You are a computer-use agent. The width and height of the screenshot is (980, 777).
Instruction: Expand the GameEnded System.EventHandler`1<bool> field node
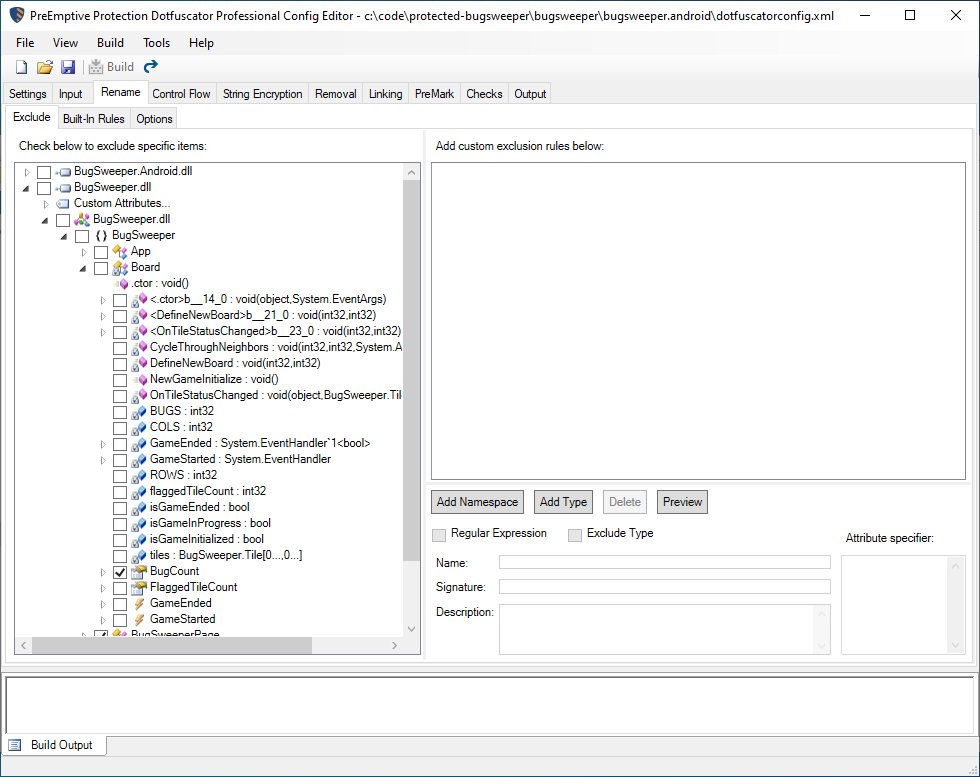(x=104, y=444)
